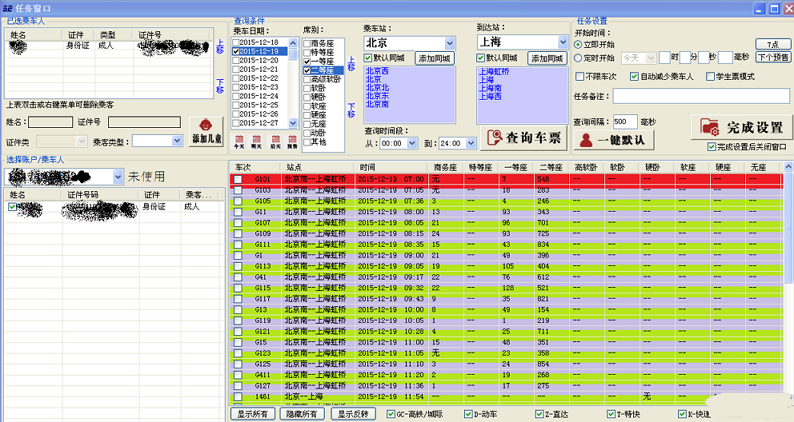Select the 明天 calendar shortcut icon
The image size is (794, 422).
point(257,141)
